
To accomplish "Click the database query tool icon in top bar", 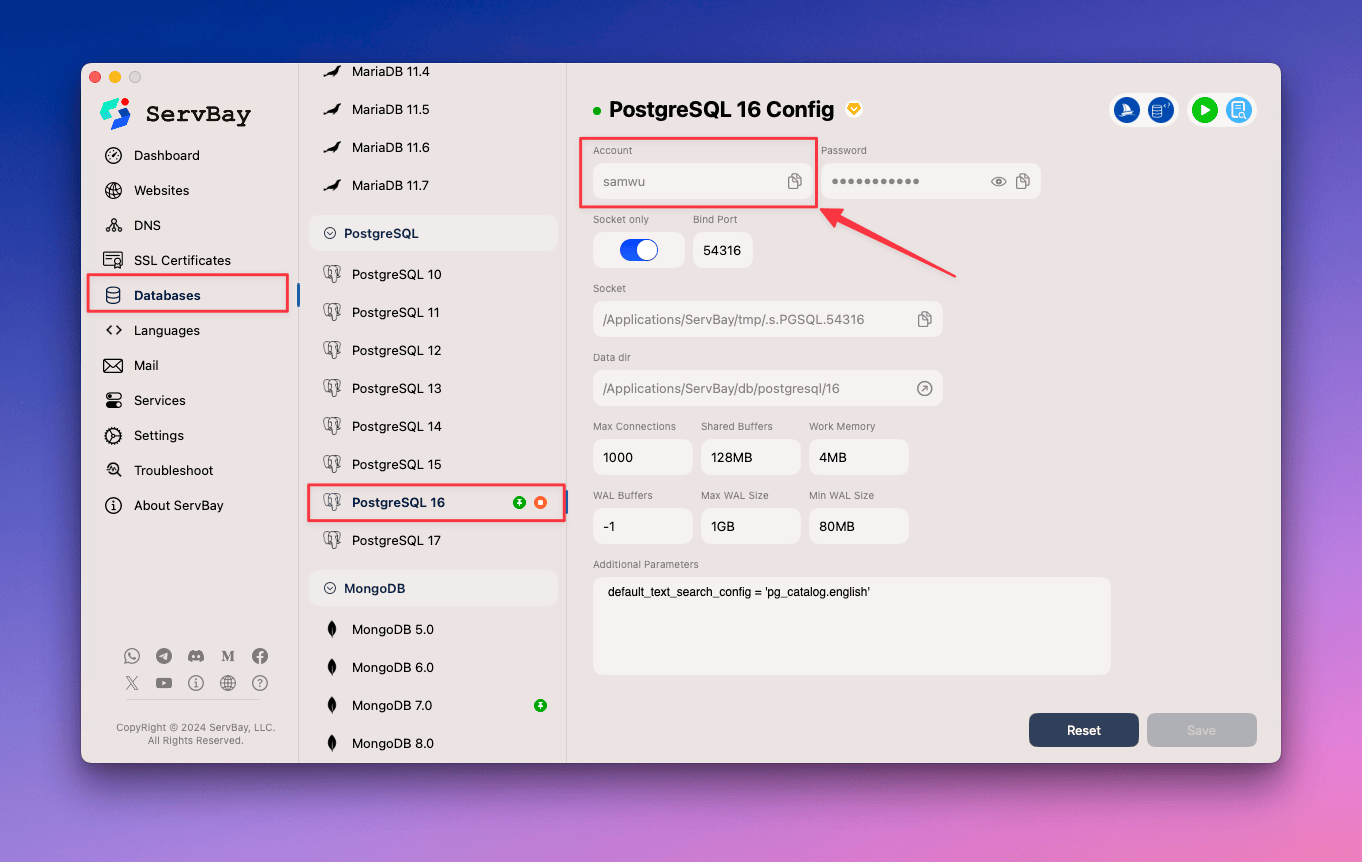I will (1160, 110).
